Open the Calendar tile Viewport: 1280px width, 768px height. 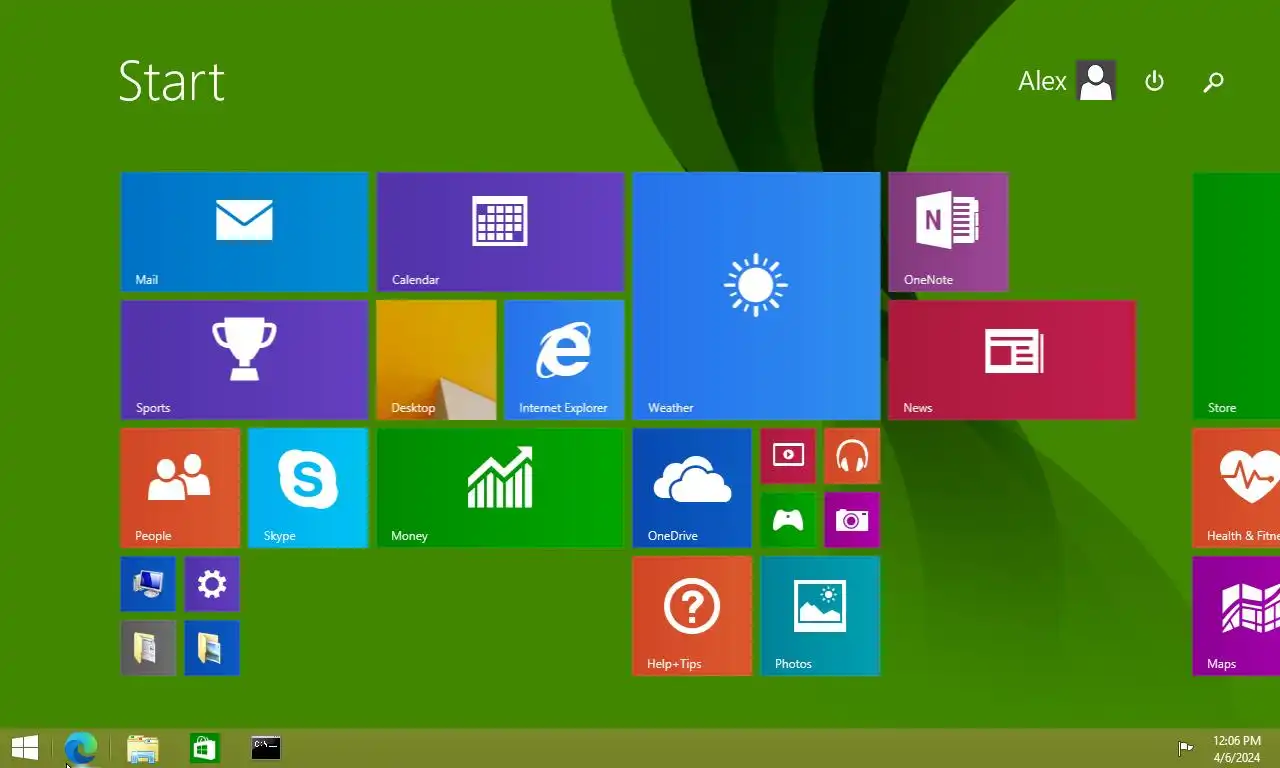pyautogui.click(x=500, y=232)
